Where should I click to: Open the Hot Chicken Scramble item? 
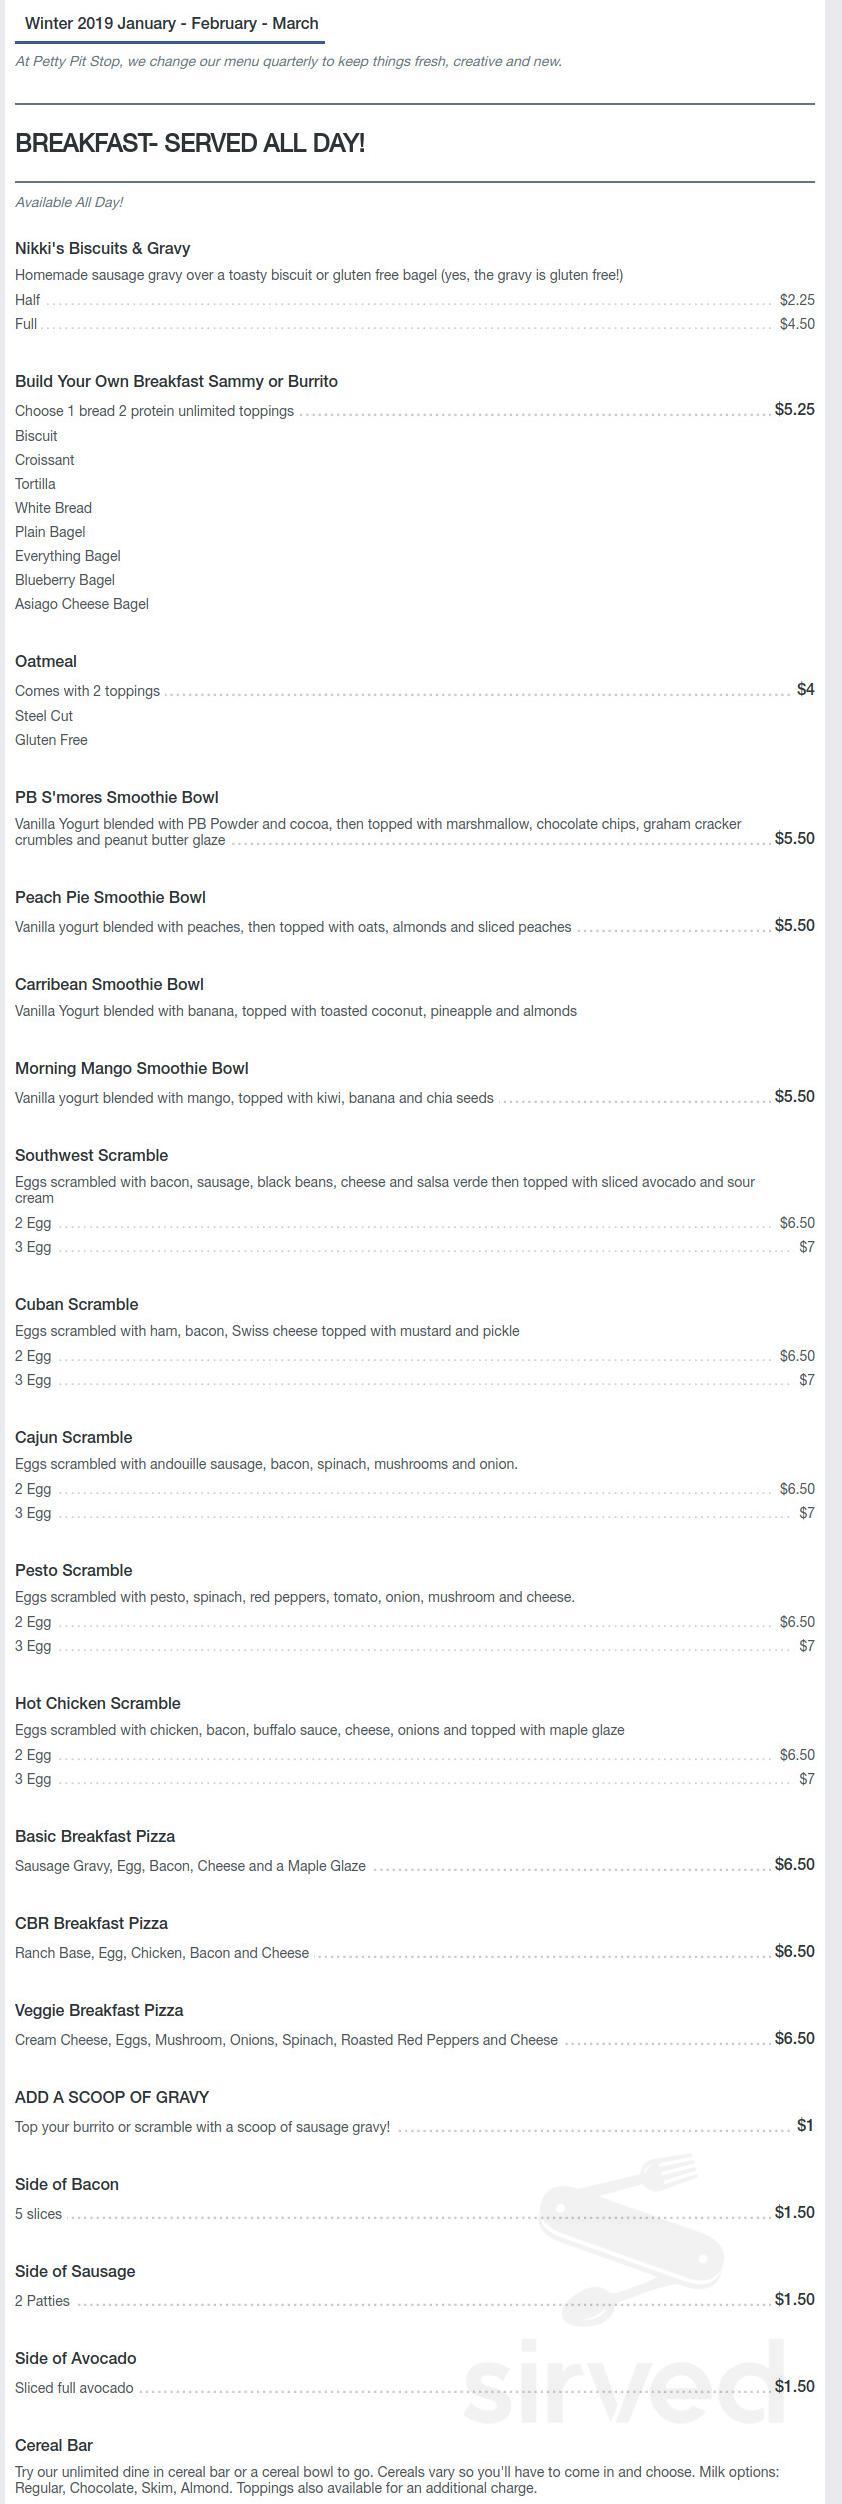(x=98, y=1703)
